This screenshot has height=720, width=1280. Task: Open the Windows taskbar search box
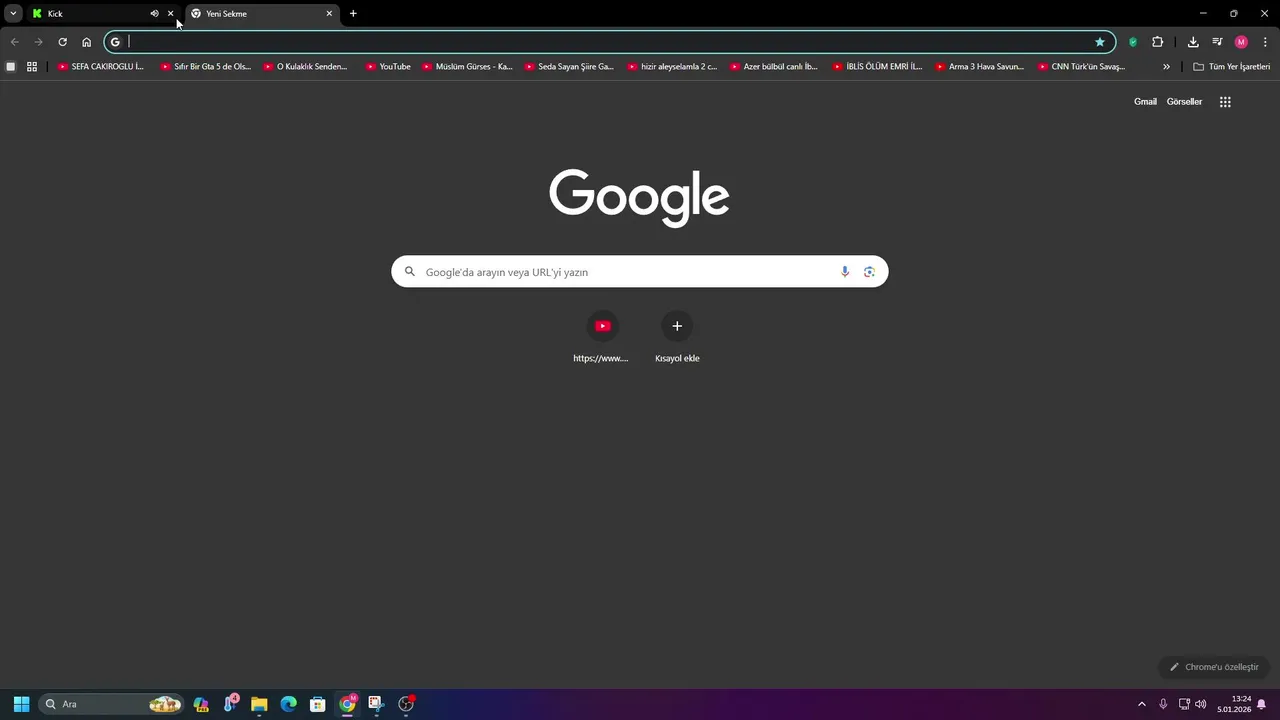(111, 704)
